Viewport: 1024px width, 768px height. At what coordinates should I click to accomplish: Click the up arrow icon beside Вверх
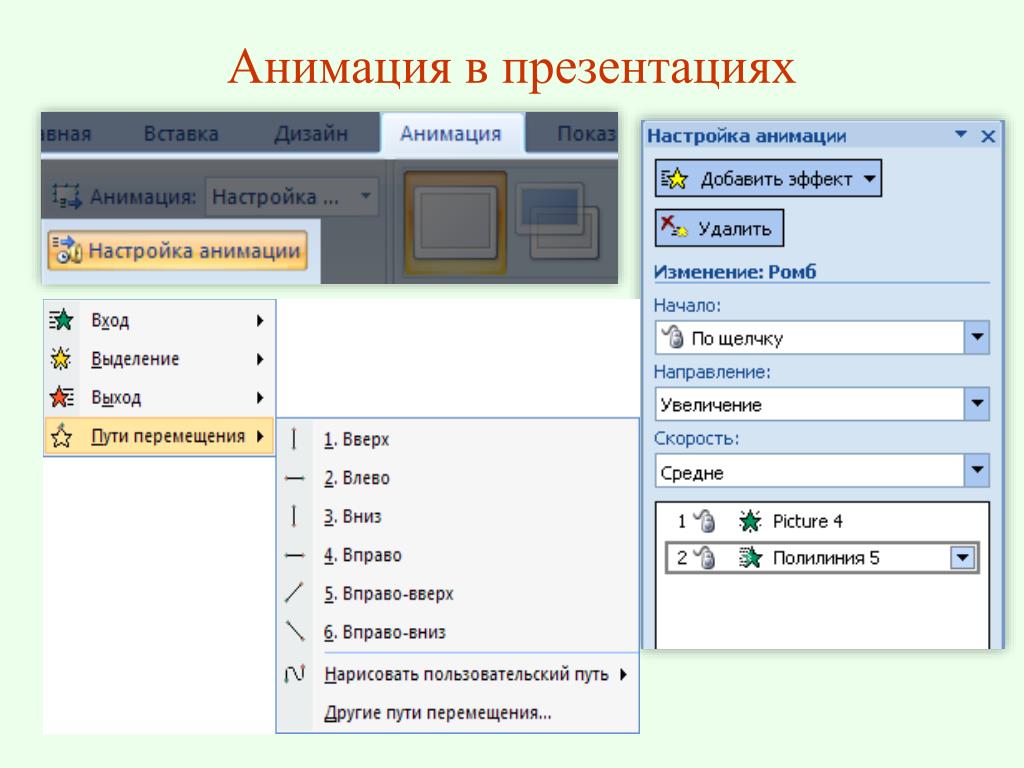pos(295,439)
